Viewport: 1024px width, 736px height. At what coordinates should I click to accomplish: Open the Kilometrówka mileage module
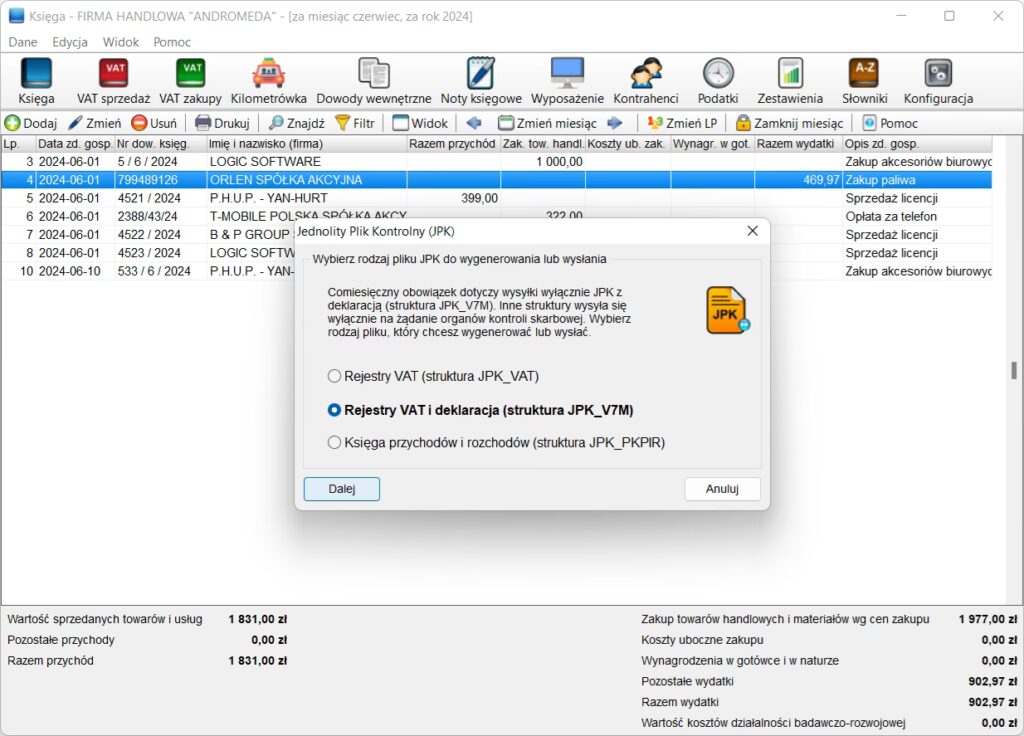[x=268, y=81]
